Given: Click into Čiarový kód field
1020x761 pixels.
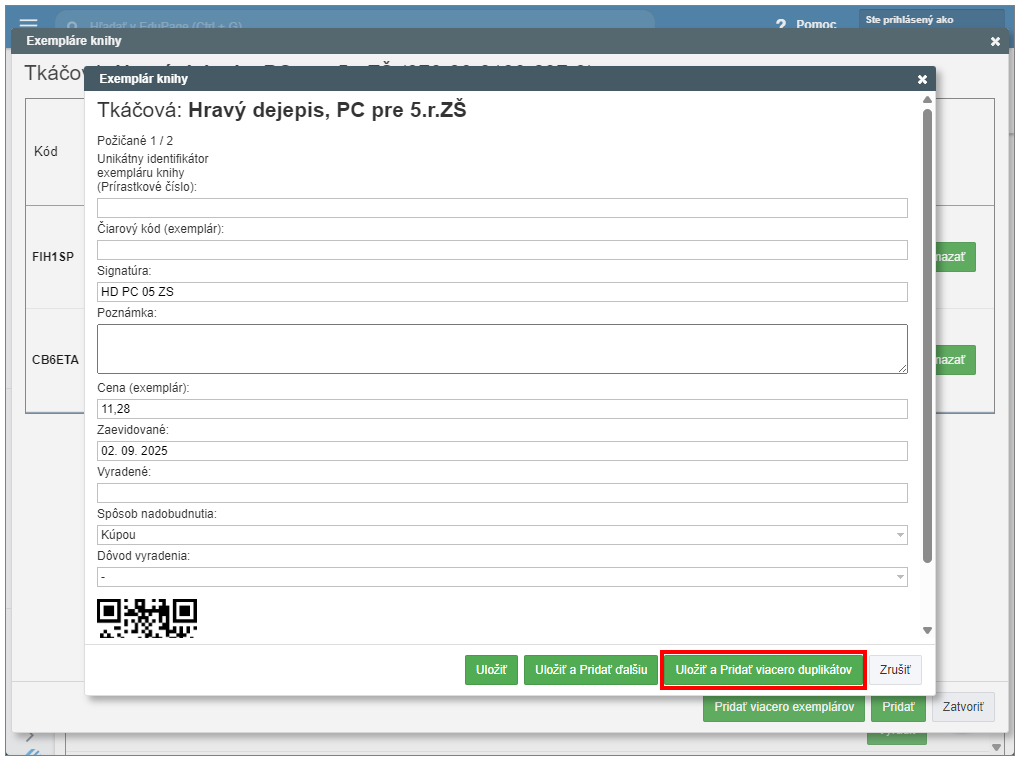Looking at the screenshot, I should [x=502, y=250].
